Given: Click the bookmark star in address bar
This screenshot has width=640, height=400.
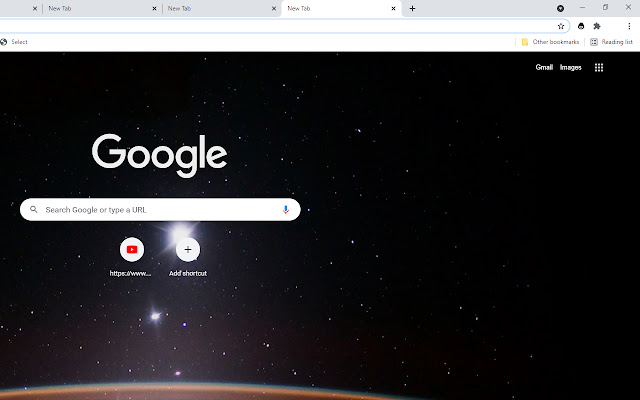Looking at the screenshot, I should point(561,26).
